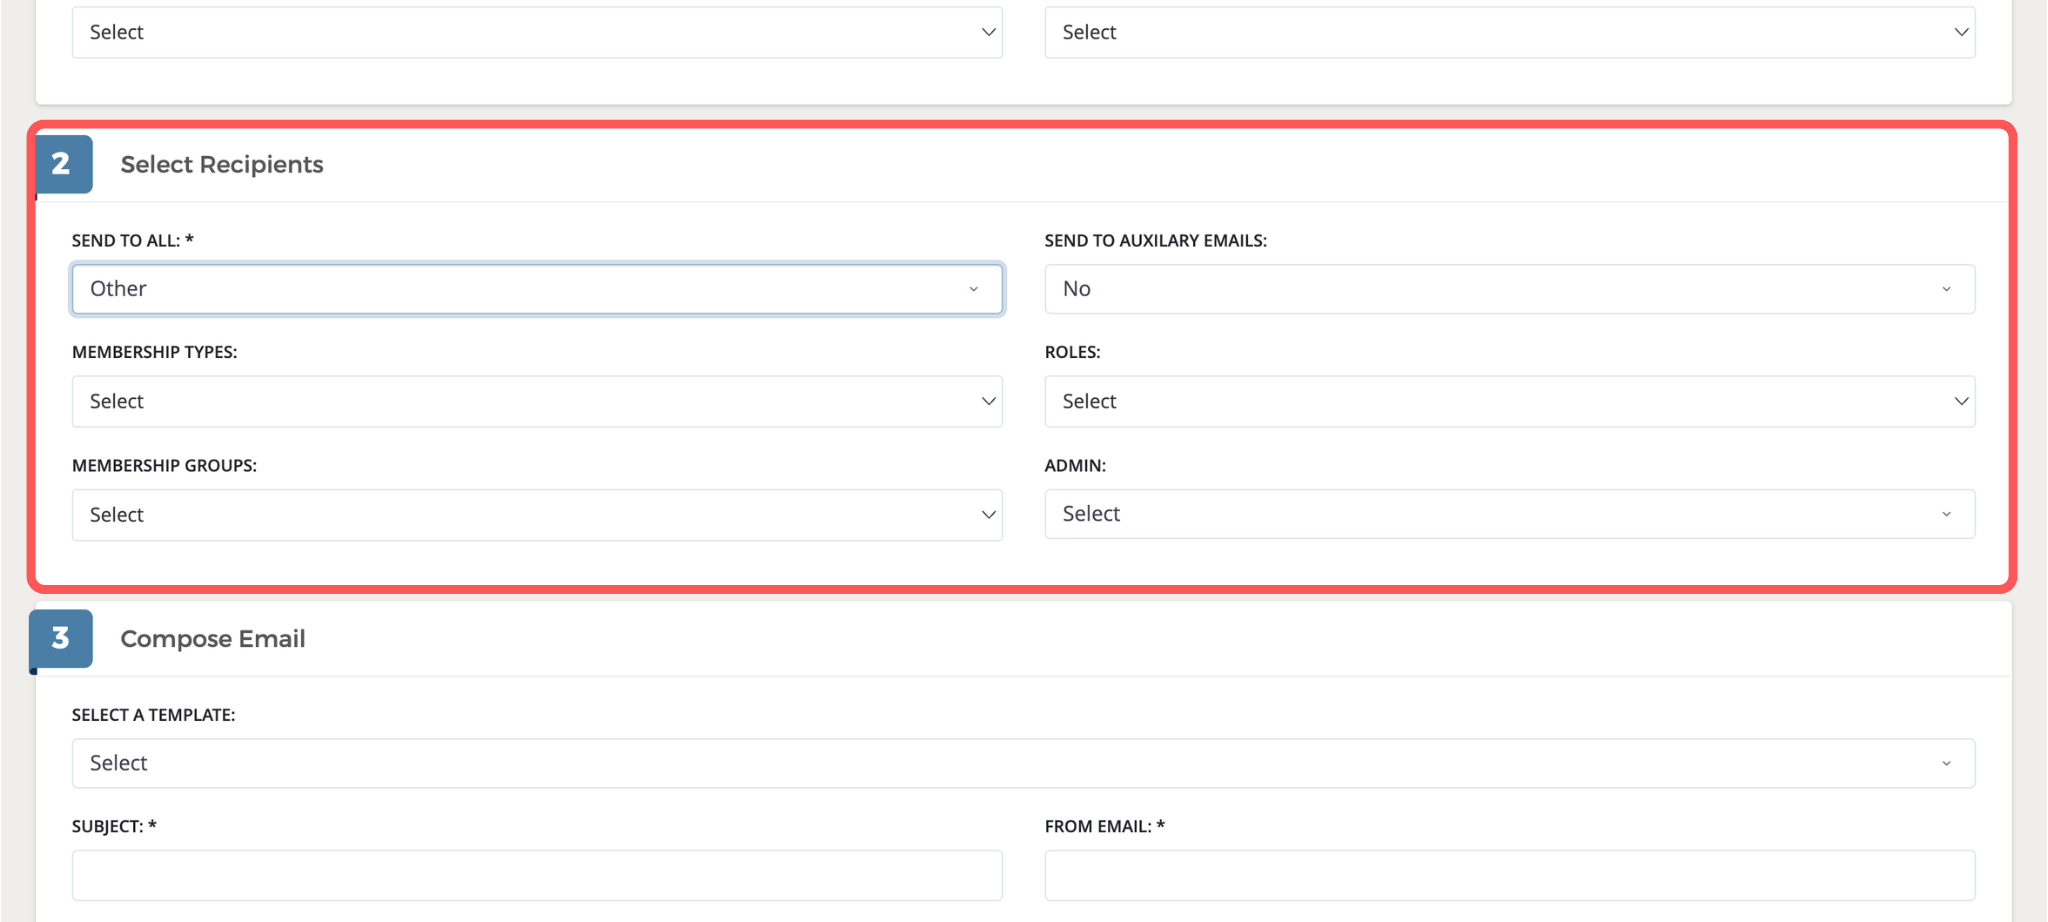Open the Send To All dropdown showing Other

point(536,289)
